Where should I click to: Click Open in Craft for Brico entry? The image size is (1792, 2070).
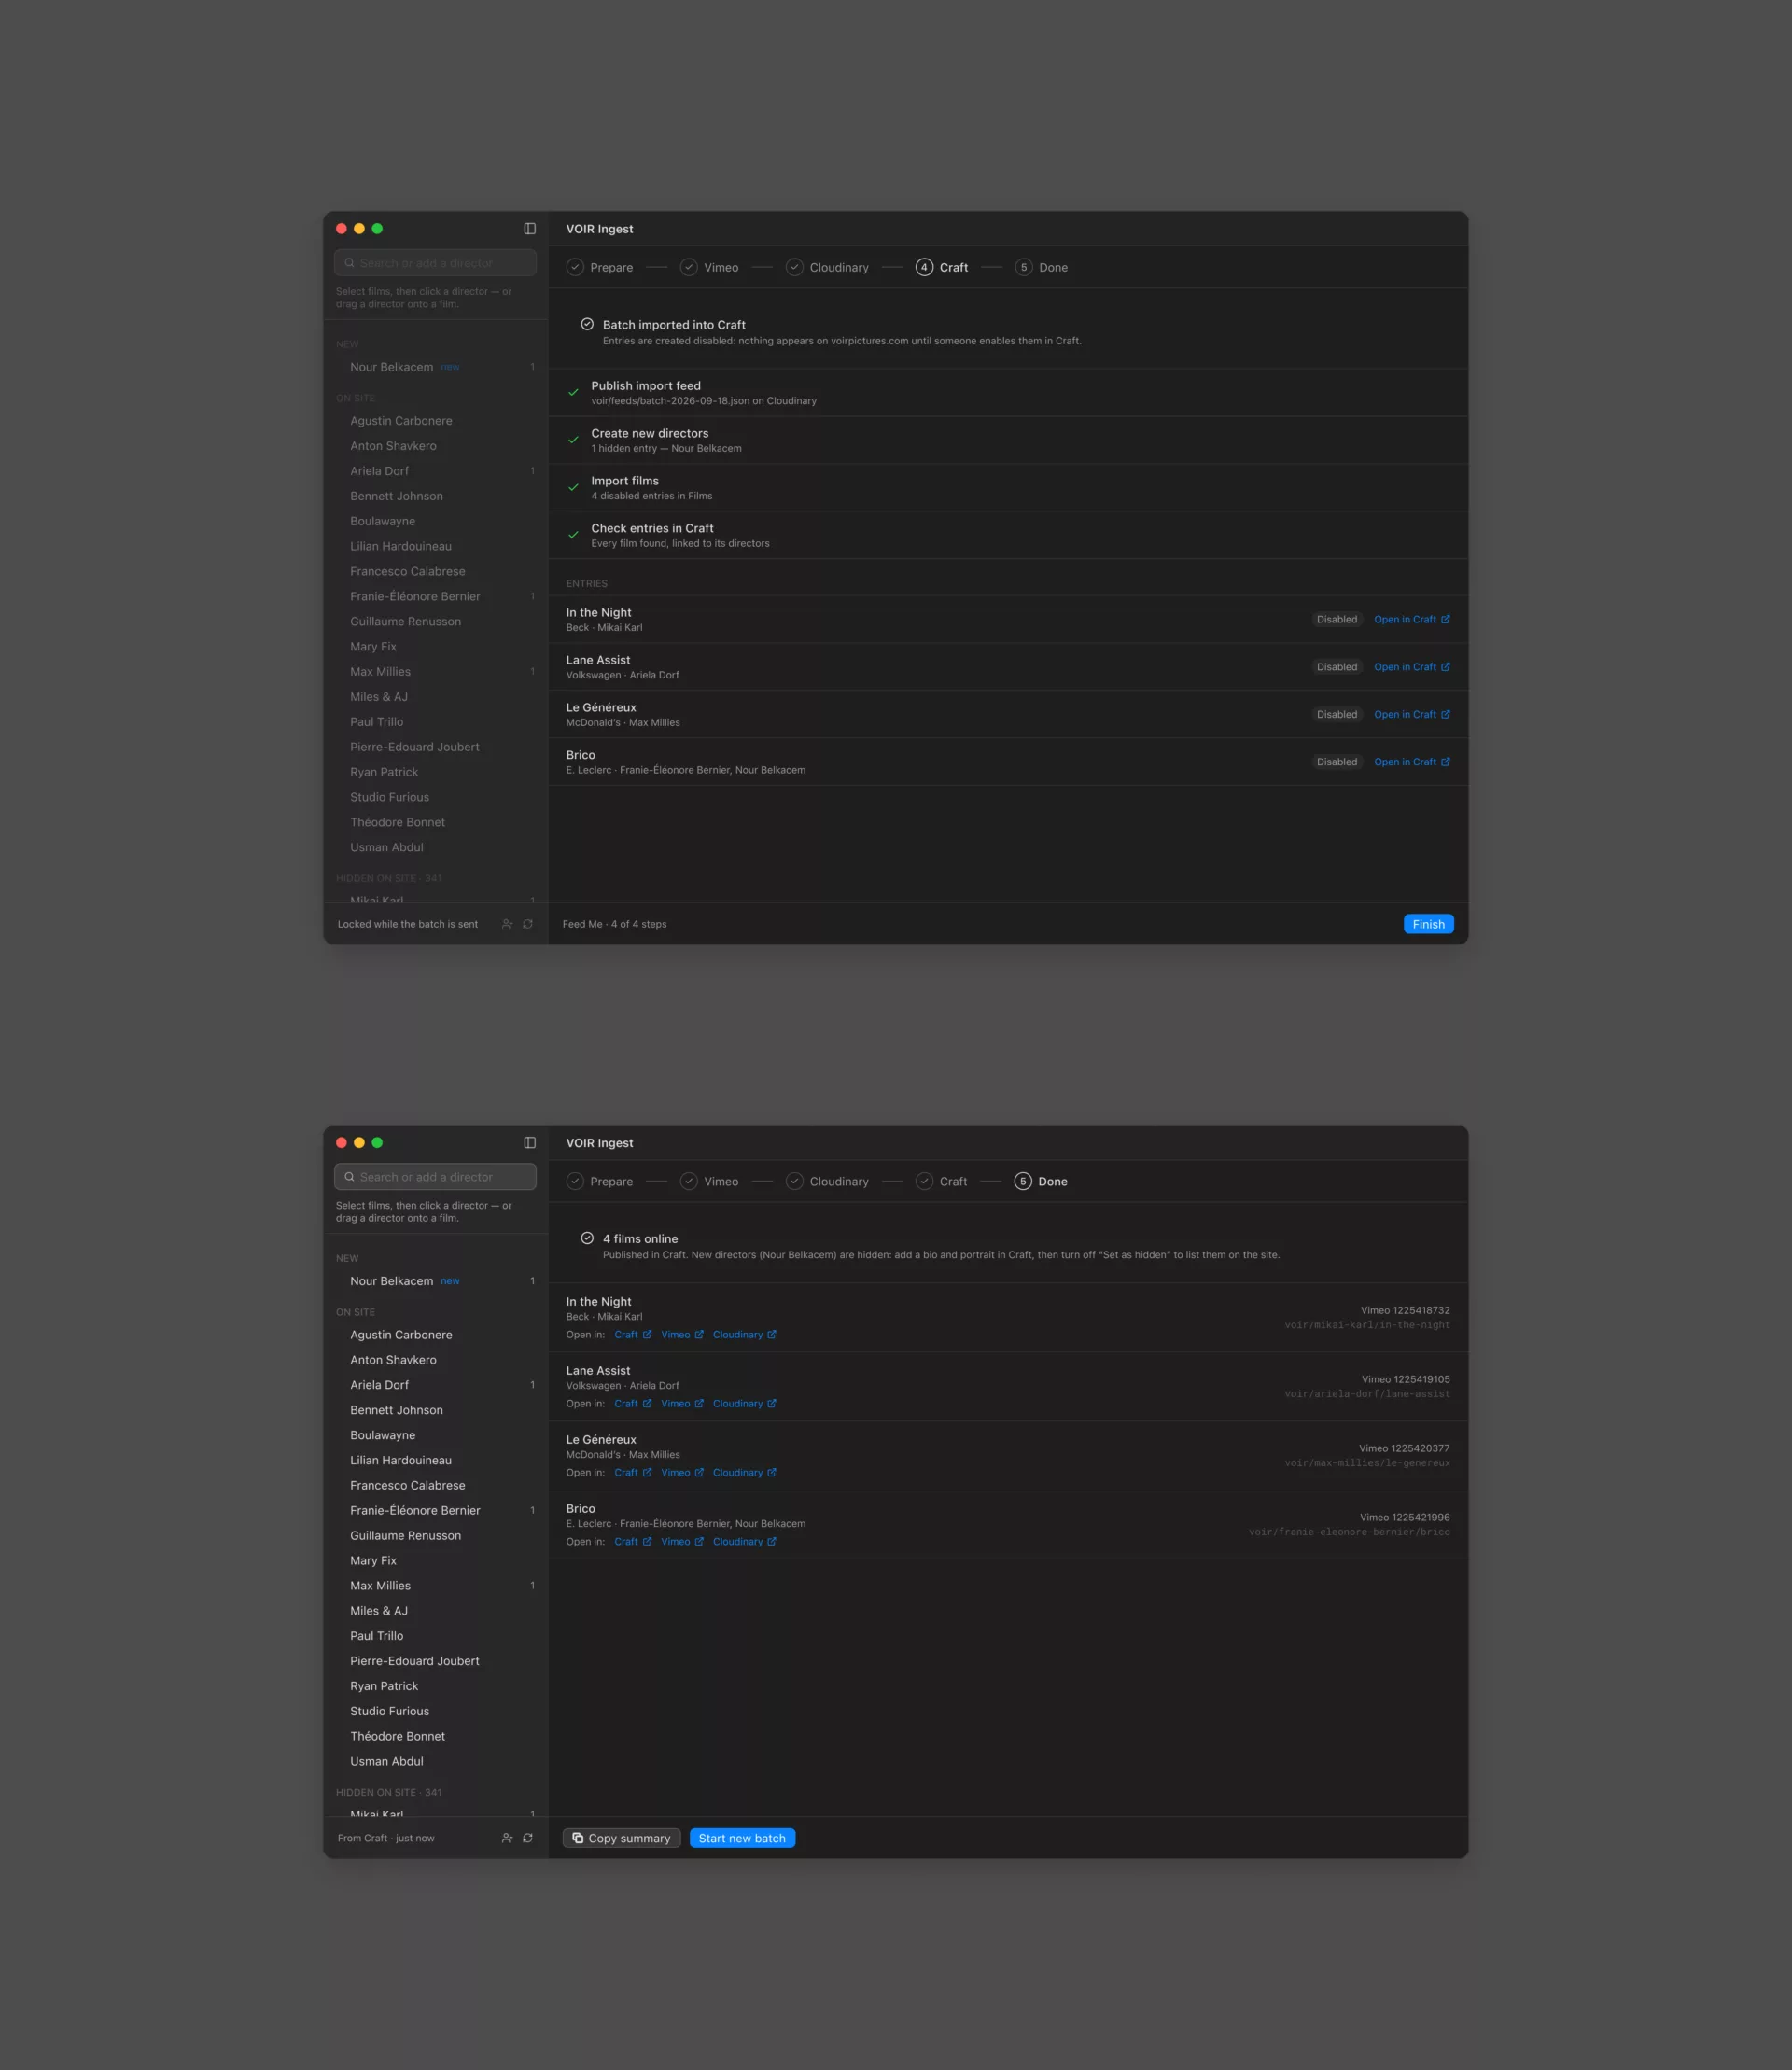[1411, 762]
